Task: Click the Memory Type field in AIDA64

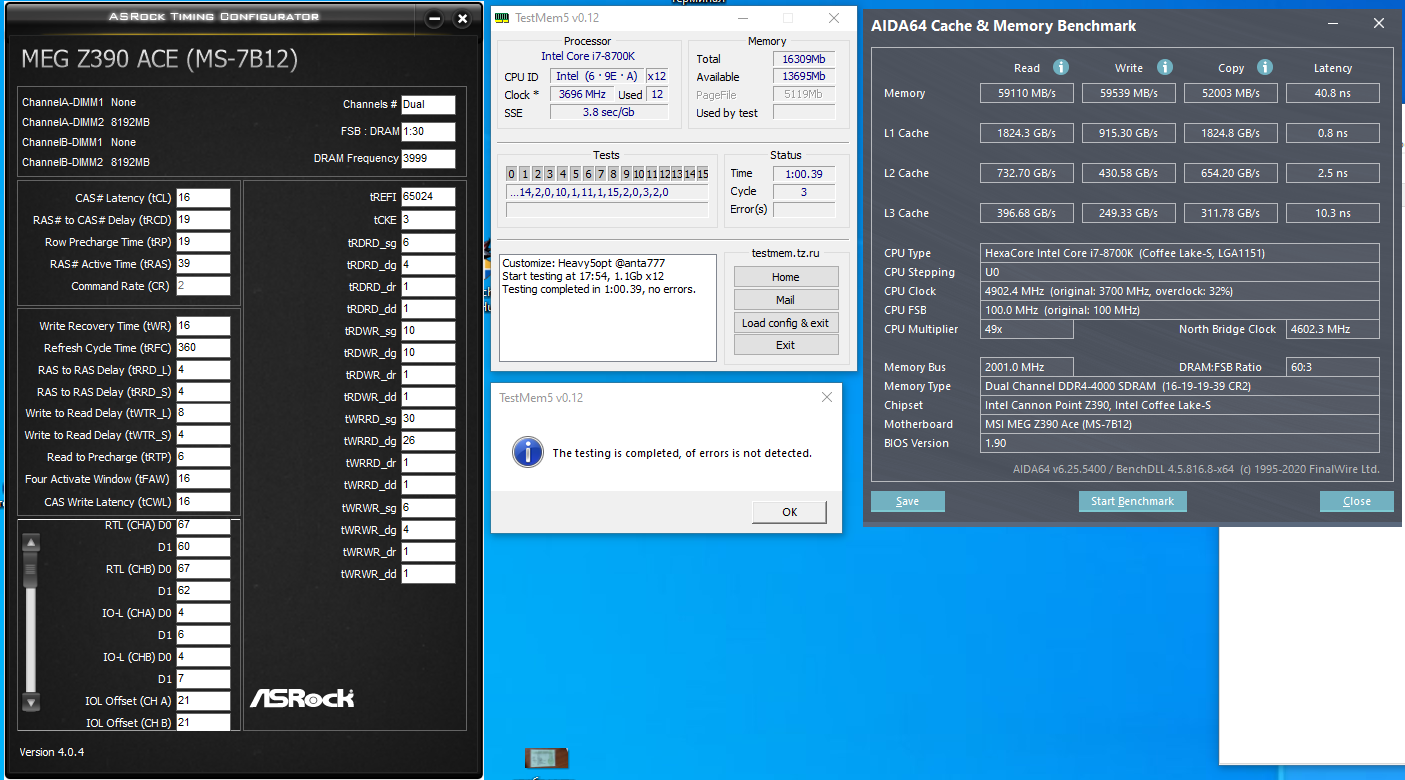Action: 1180,386
